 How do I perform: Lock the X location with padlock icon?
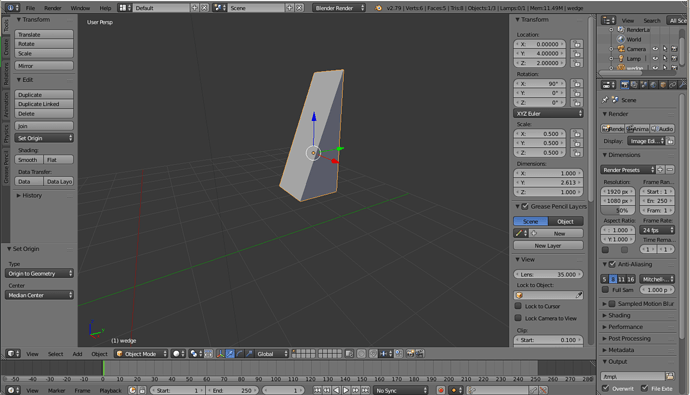(576, 44)
